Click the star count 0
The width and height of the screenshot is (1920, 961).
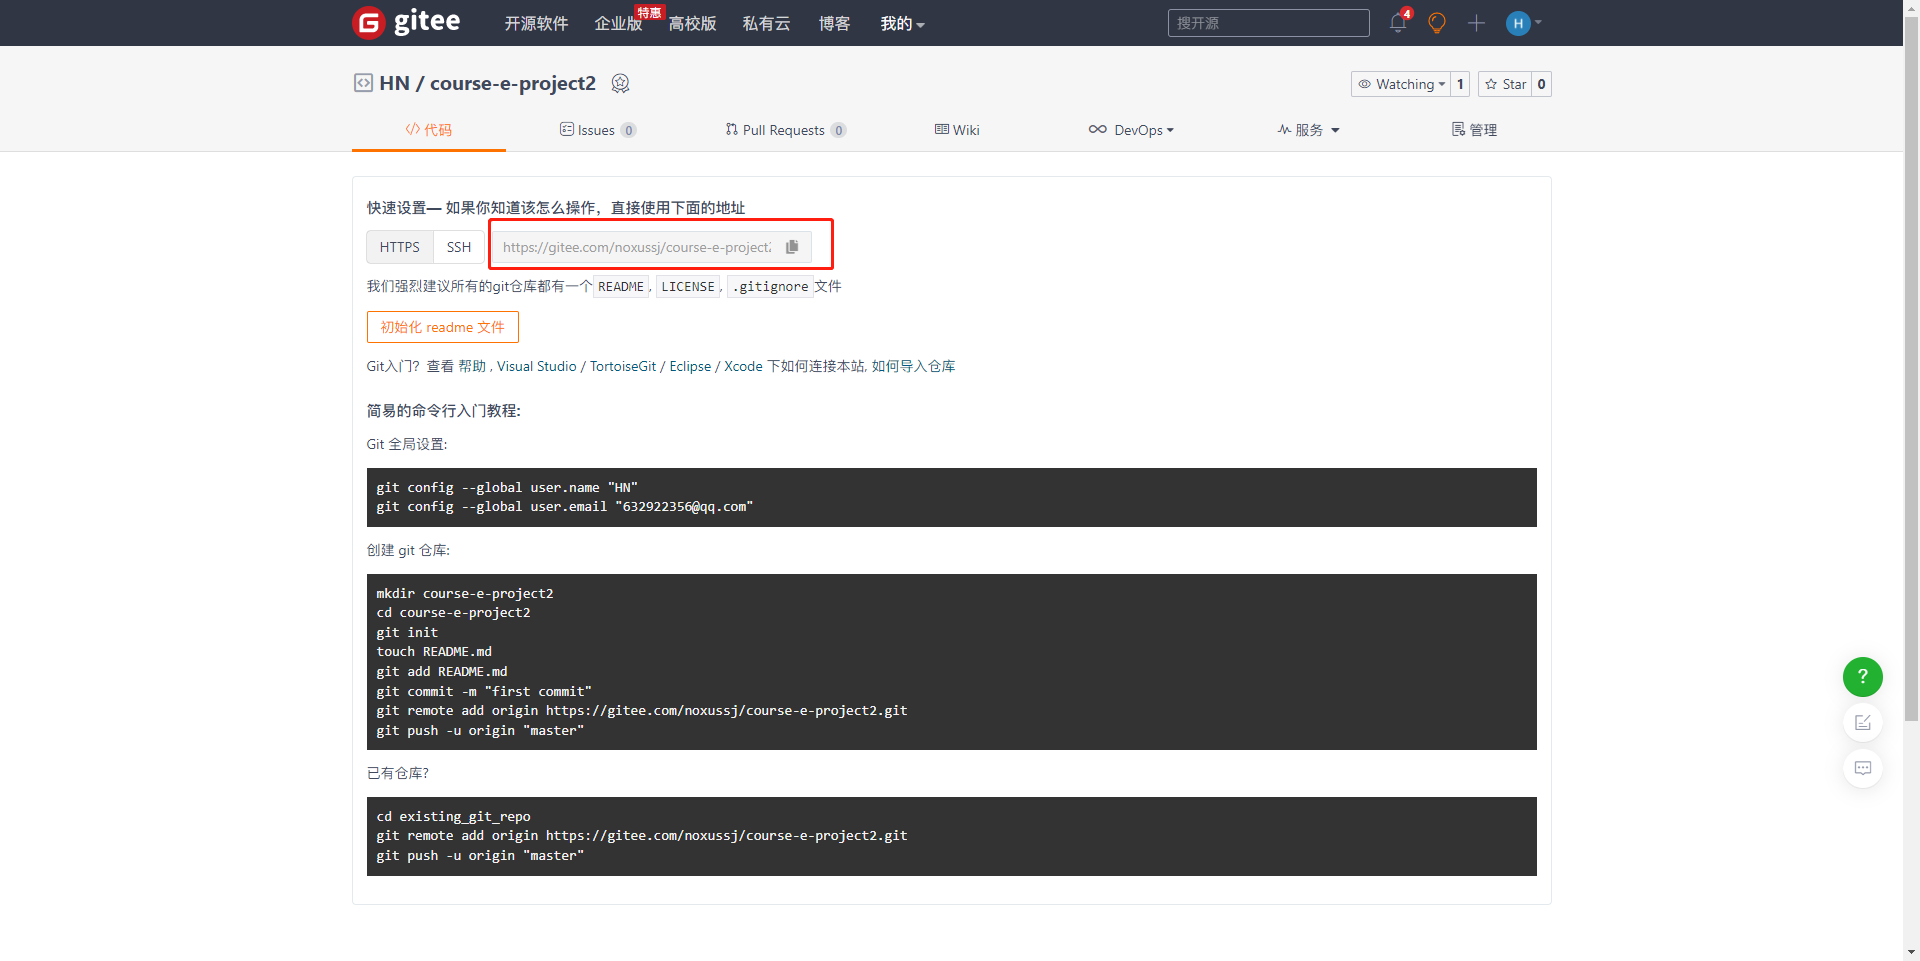(x=1541, y=84)
